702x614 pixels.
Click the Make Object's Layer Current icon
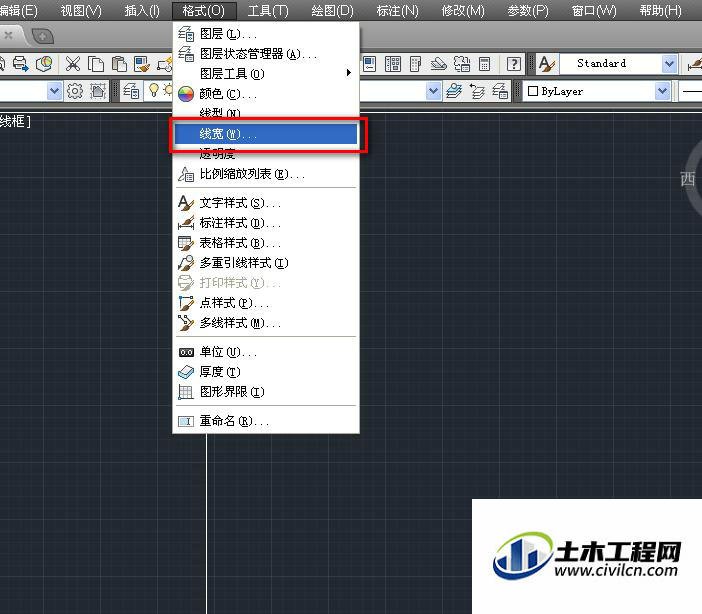[x=454, y=91]
